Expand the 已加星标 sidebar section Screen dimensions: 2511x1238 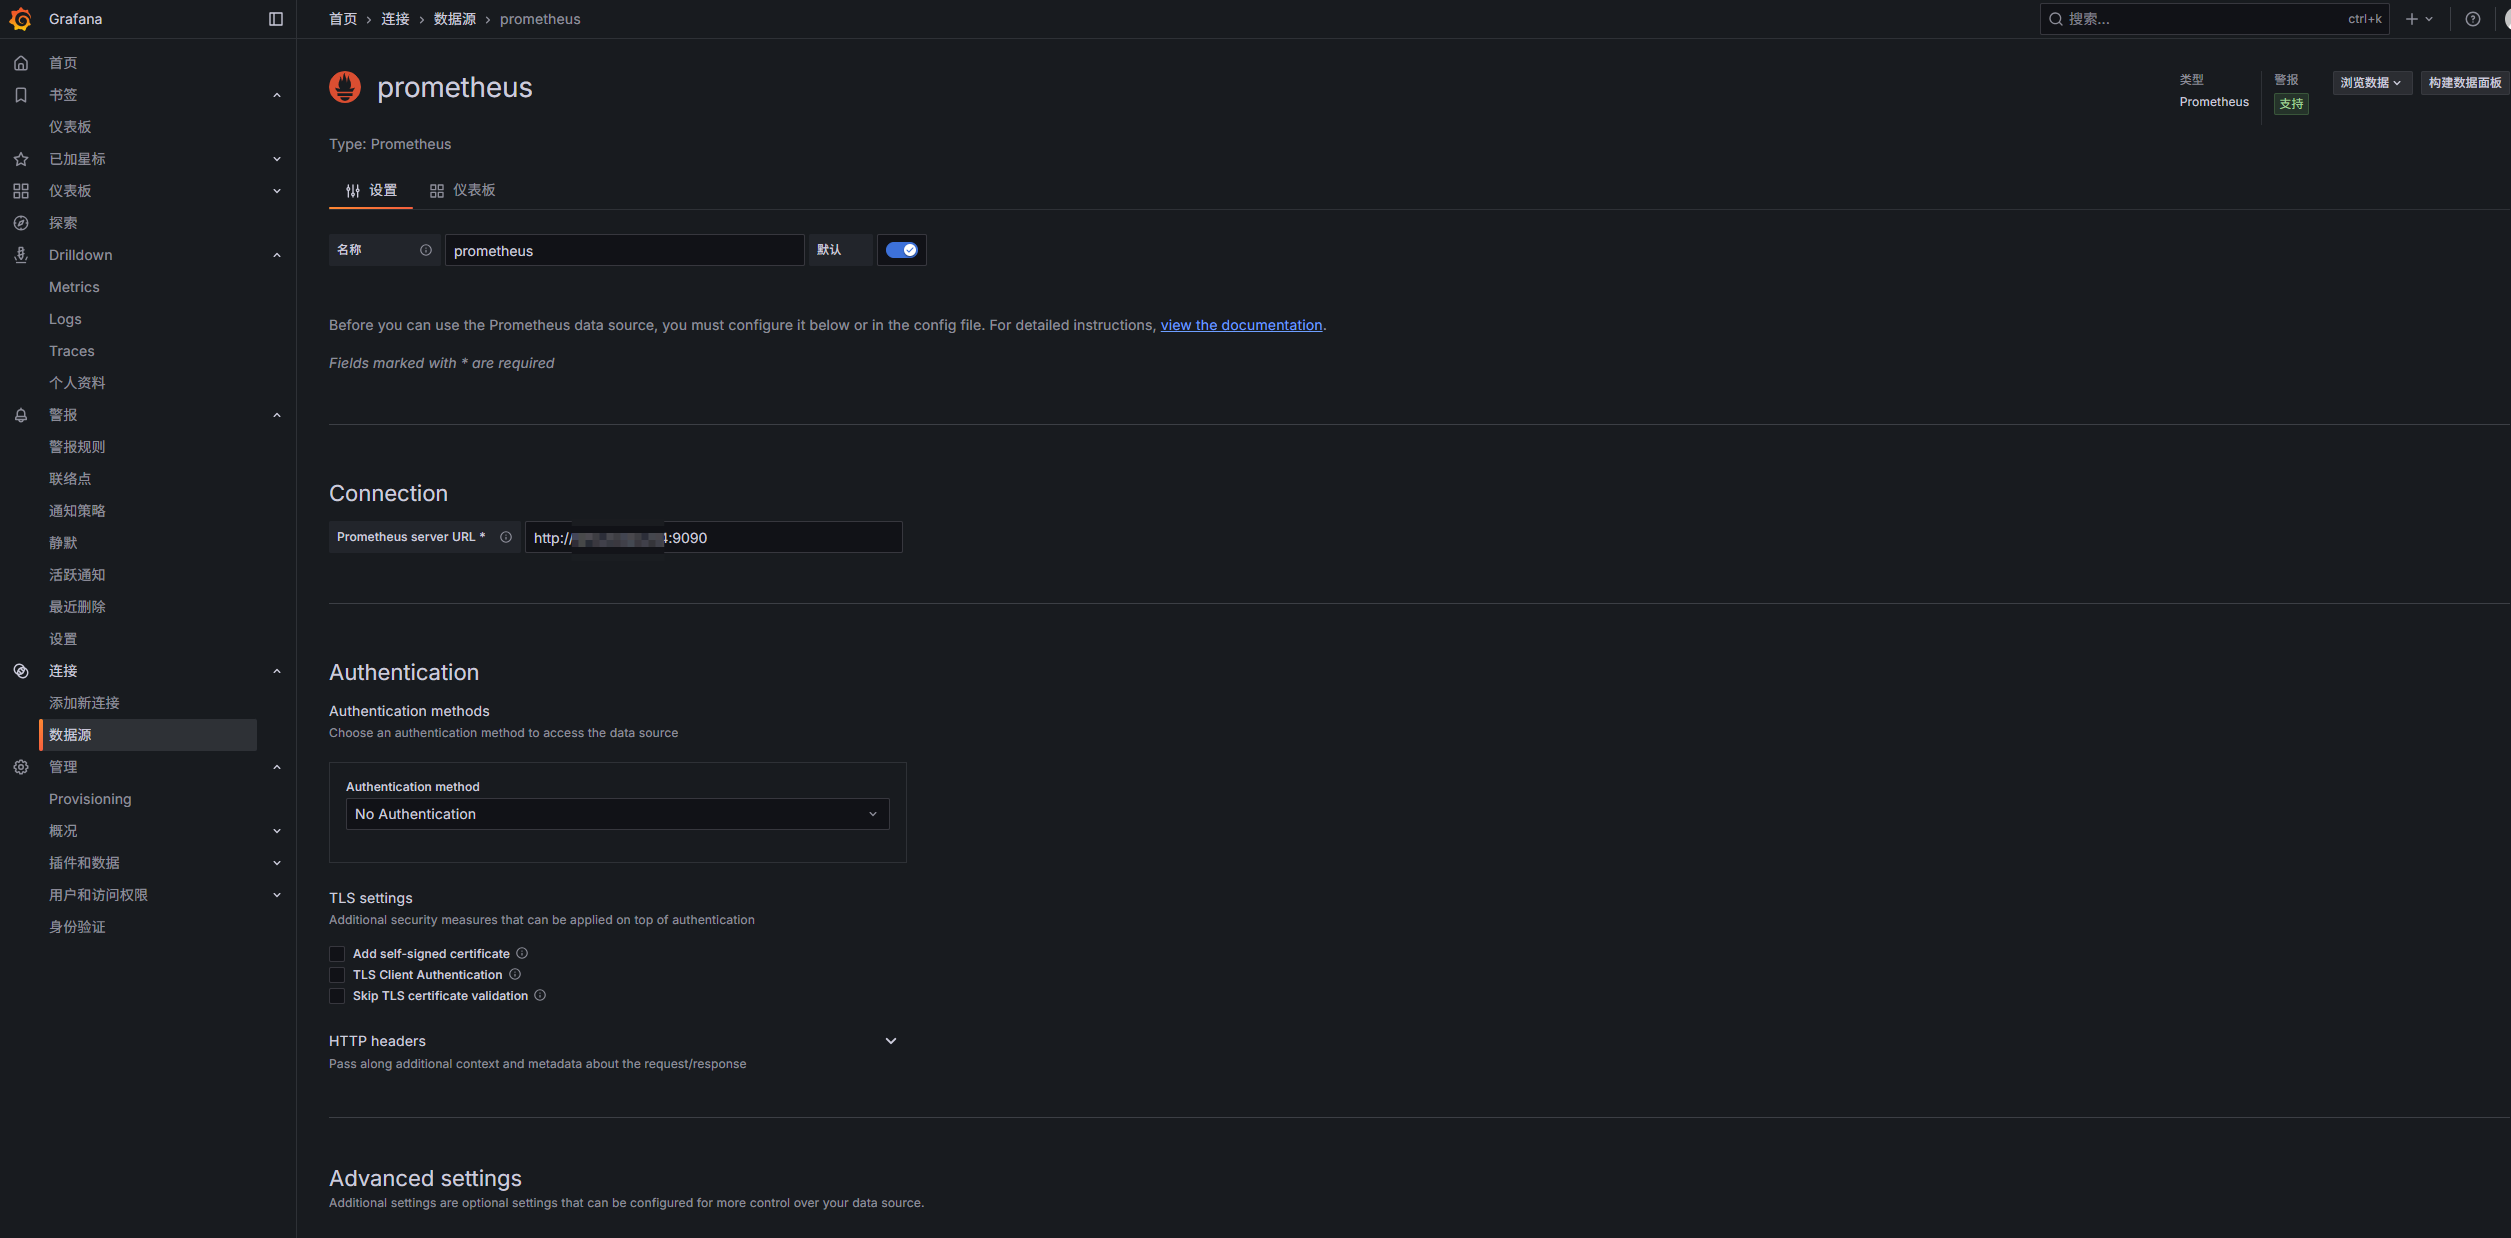click(277, 159)
